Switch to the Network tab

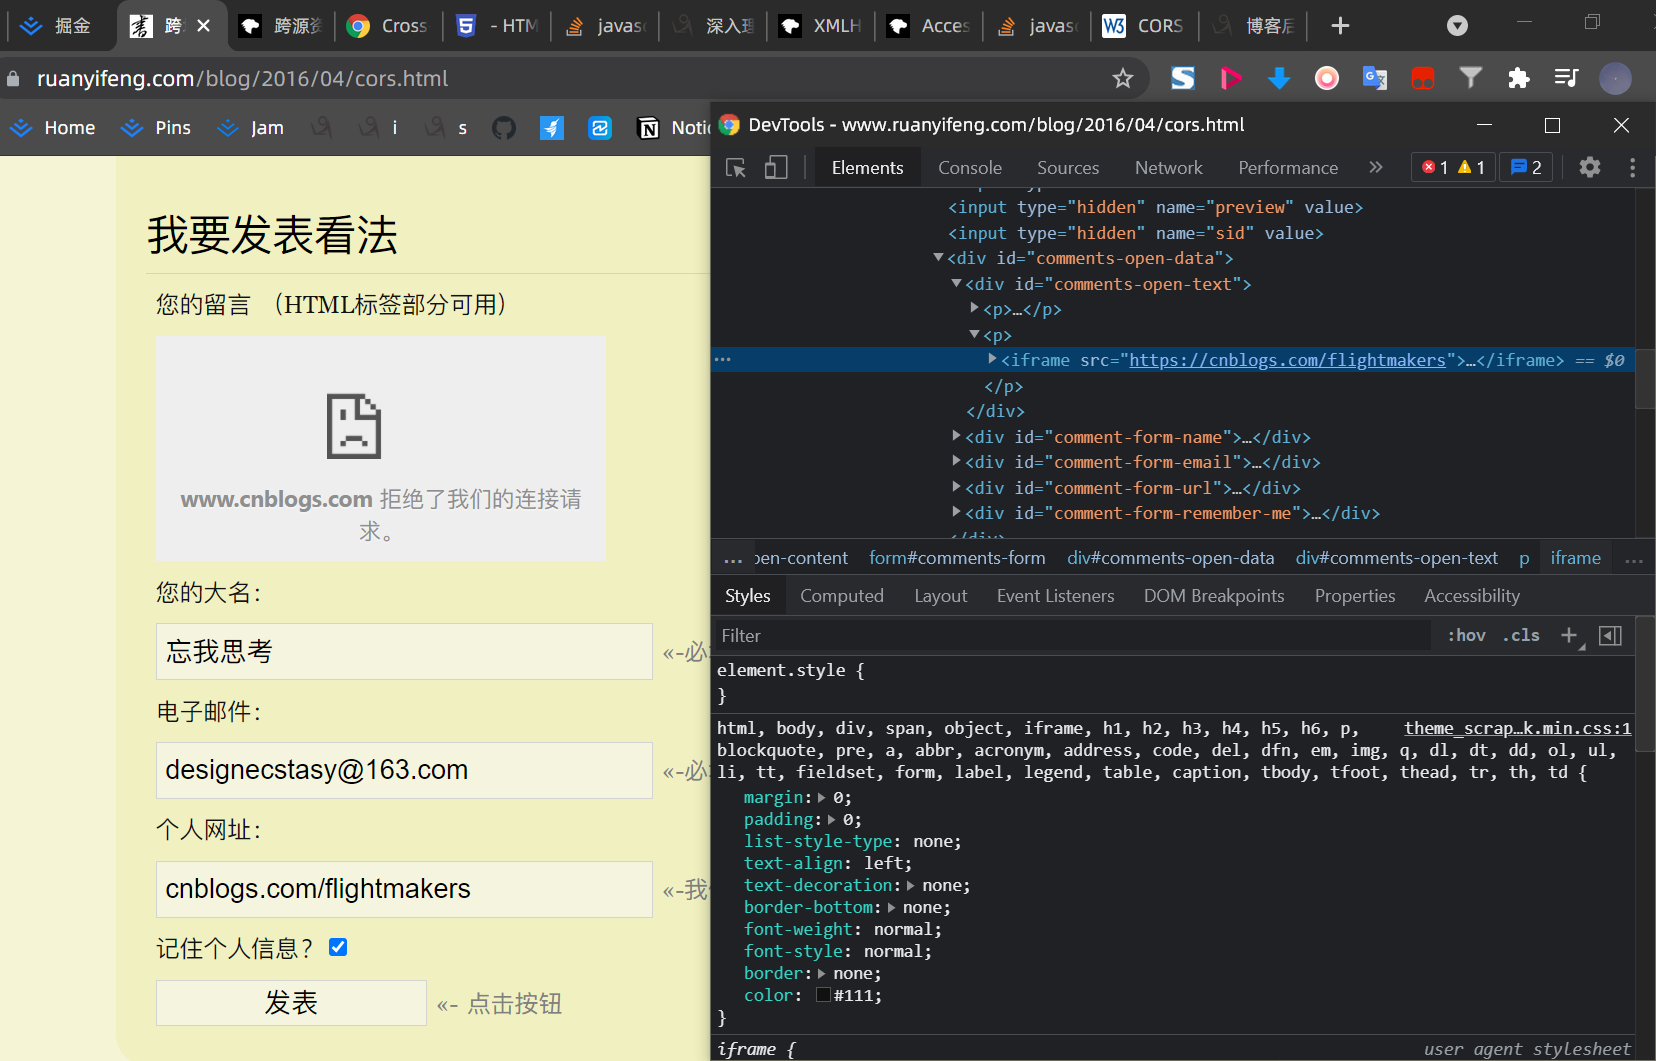tap(1168, 168)
